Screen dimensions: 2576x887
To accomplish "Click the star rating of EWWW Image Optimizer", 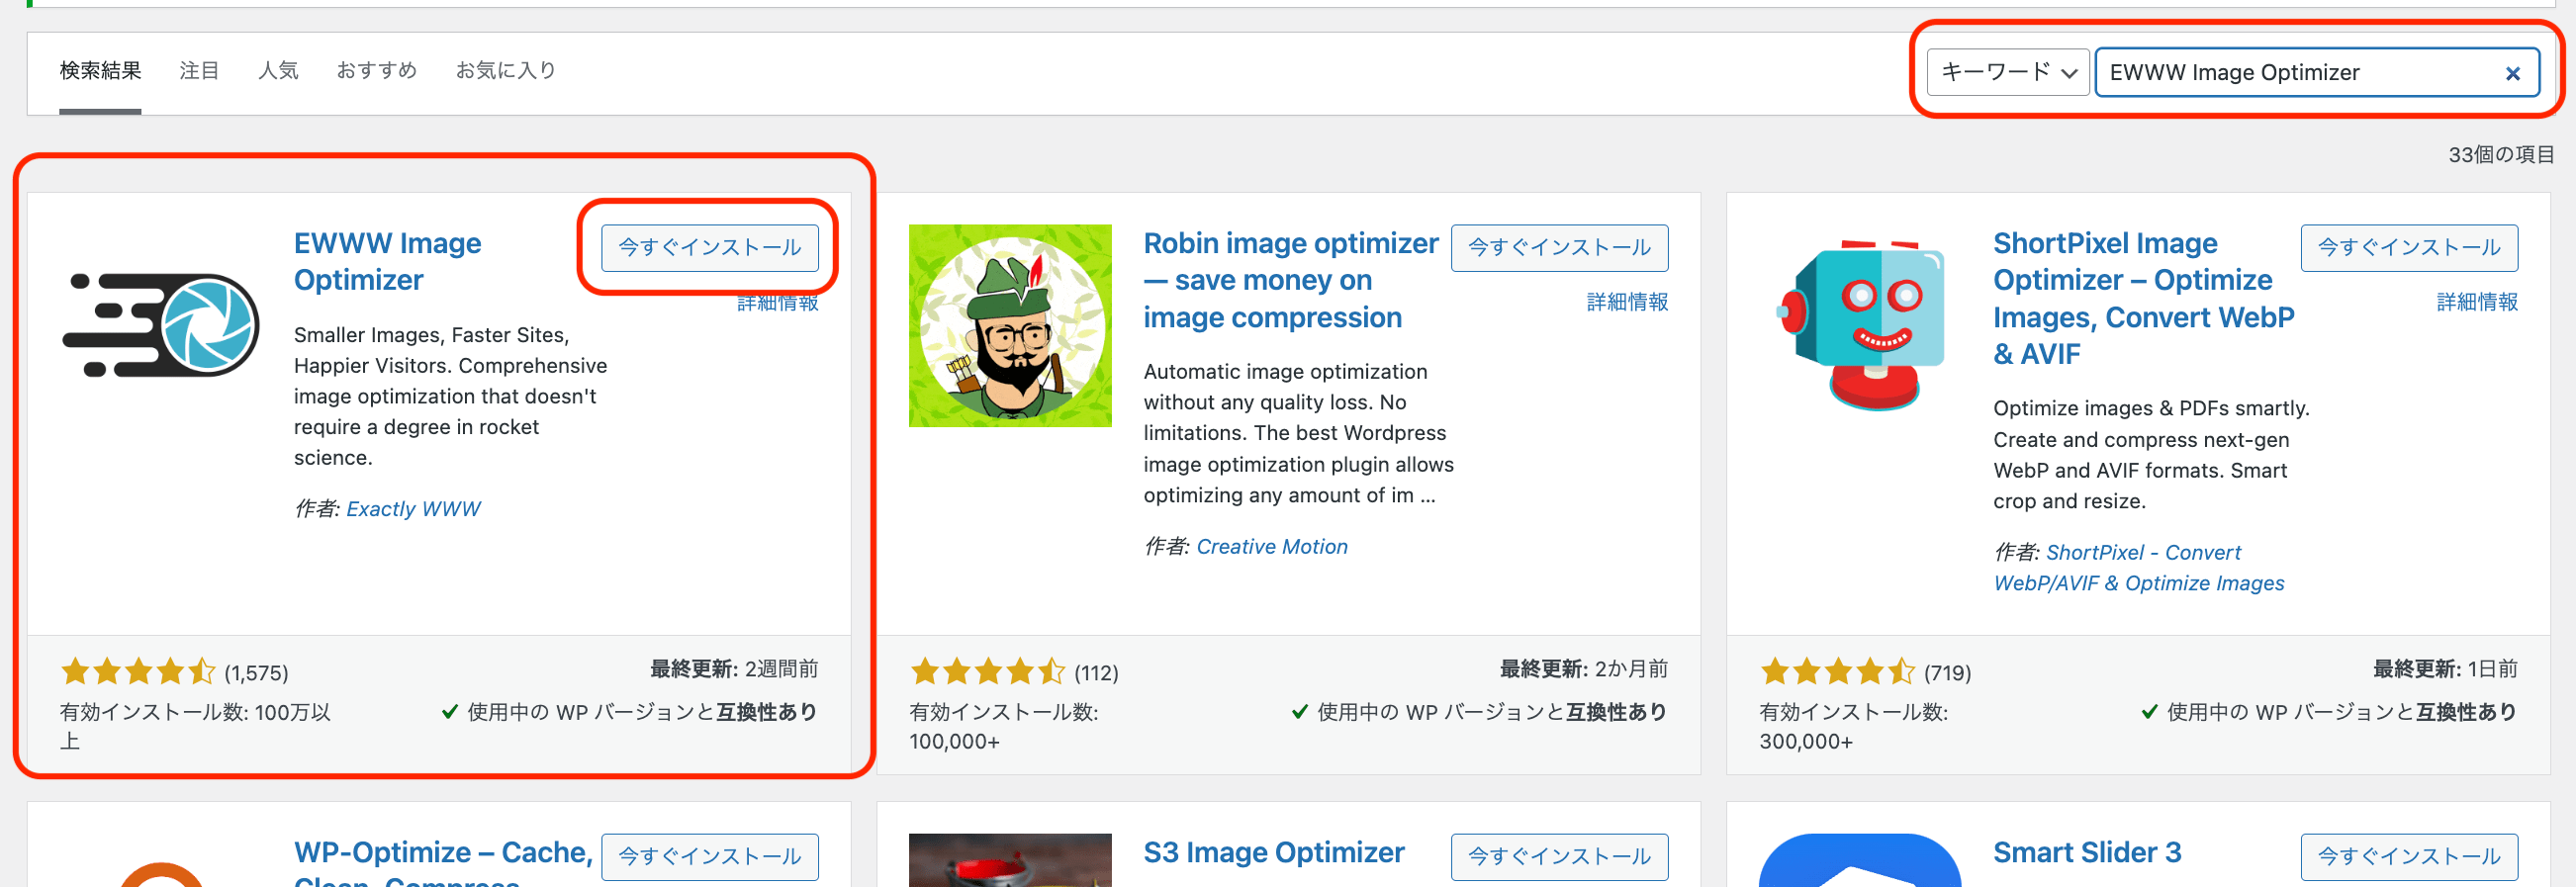I will [138, 671].
